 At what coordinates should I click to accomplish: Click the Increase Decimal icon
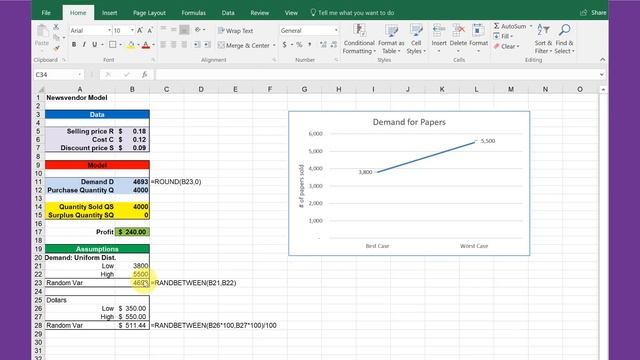coord(323,45)
